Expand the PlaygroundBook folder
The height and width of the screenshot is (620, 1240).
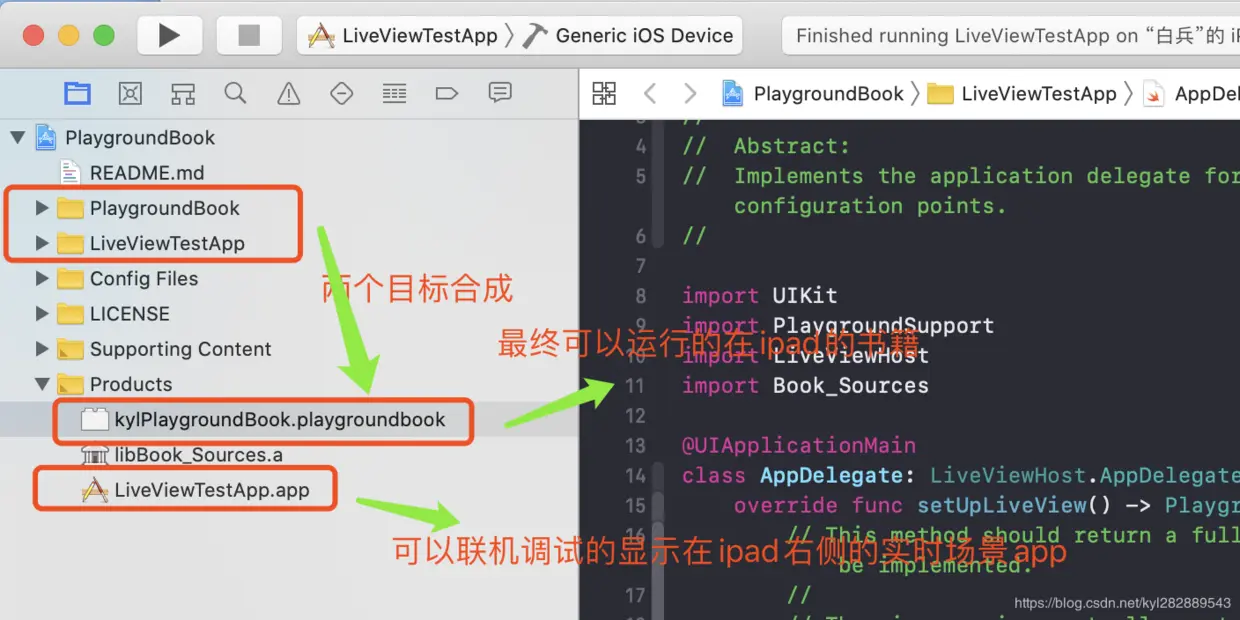42,208
